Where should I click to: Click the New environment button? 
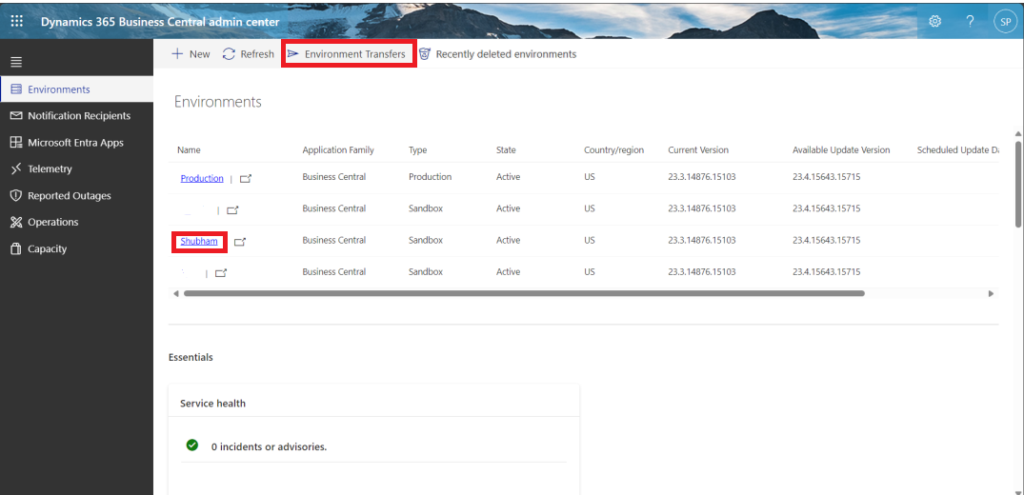coord(191,54)
